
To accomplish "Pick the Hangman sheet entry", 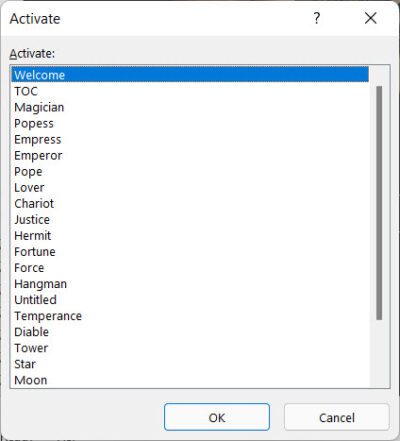I will pyautogui.click(x=190, y=284).
